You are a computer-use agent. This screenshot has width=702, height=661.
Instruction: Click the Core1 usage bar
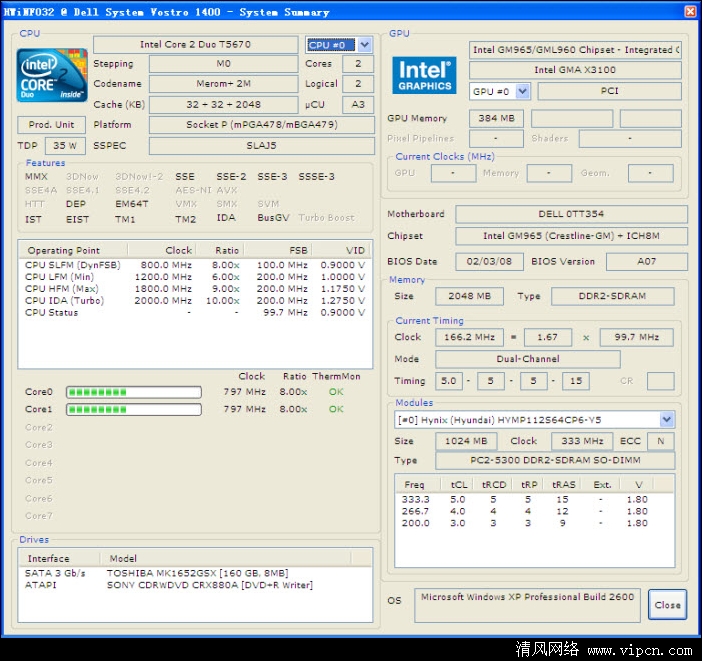pyautogui.click(x=133, y=409)
